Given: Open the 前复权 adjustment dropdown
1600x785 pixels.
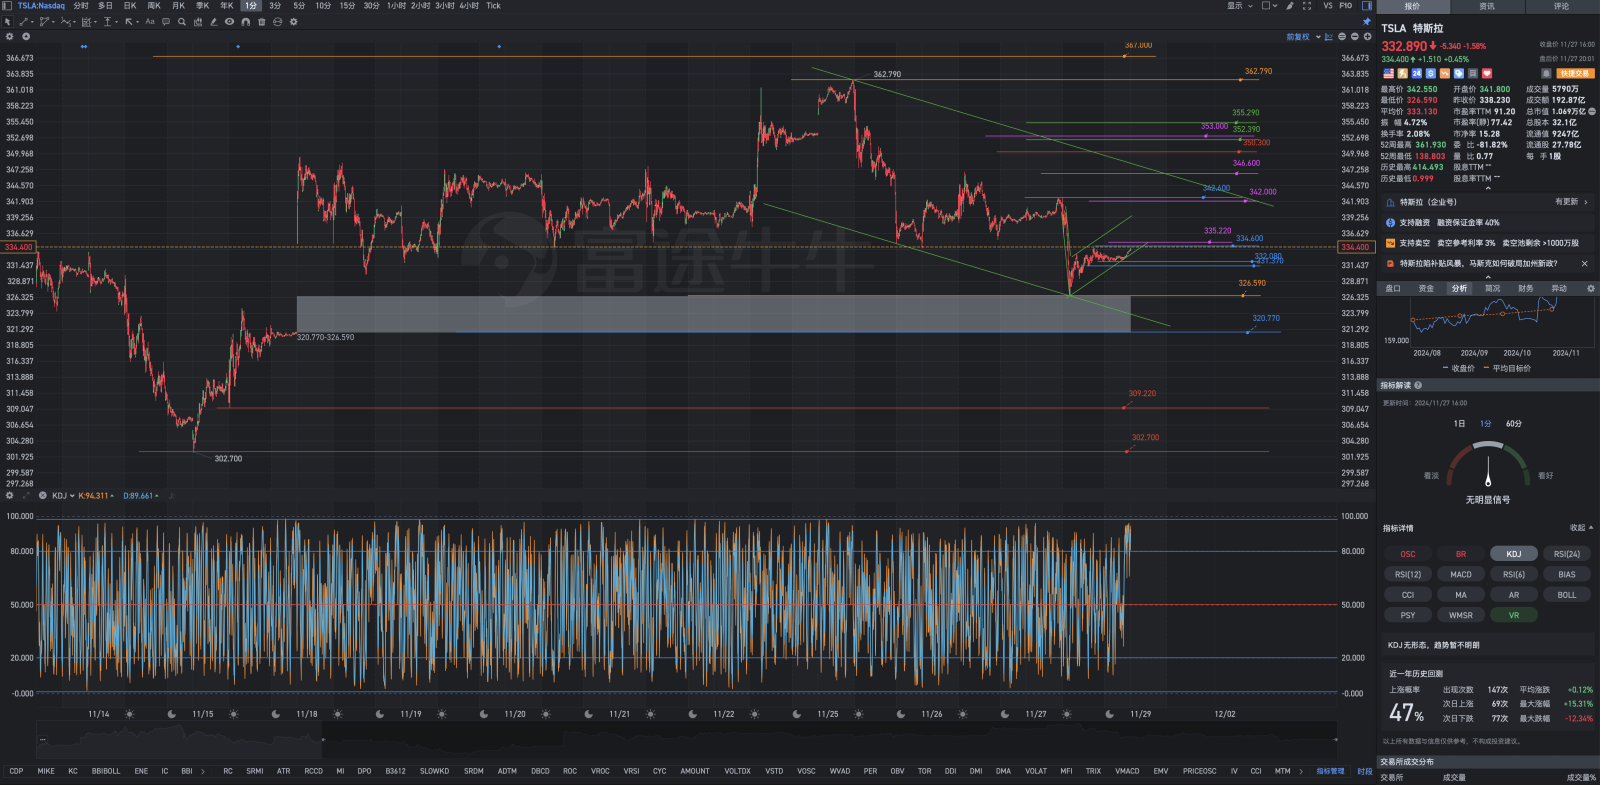Looking at the screenshot, I should (x=1303, y=37).
